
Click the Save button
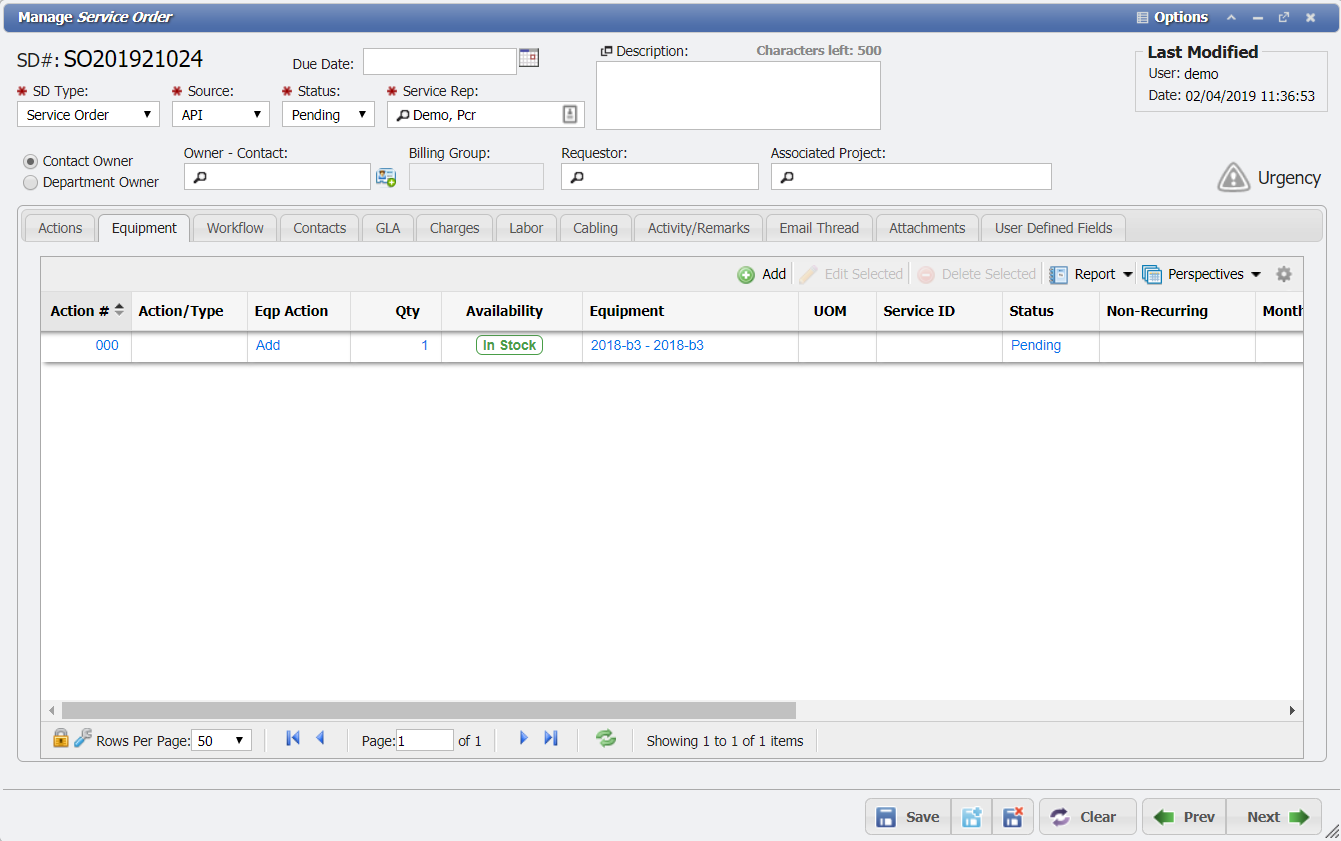[908, 817]
